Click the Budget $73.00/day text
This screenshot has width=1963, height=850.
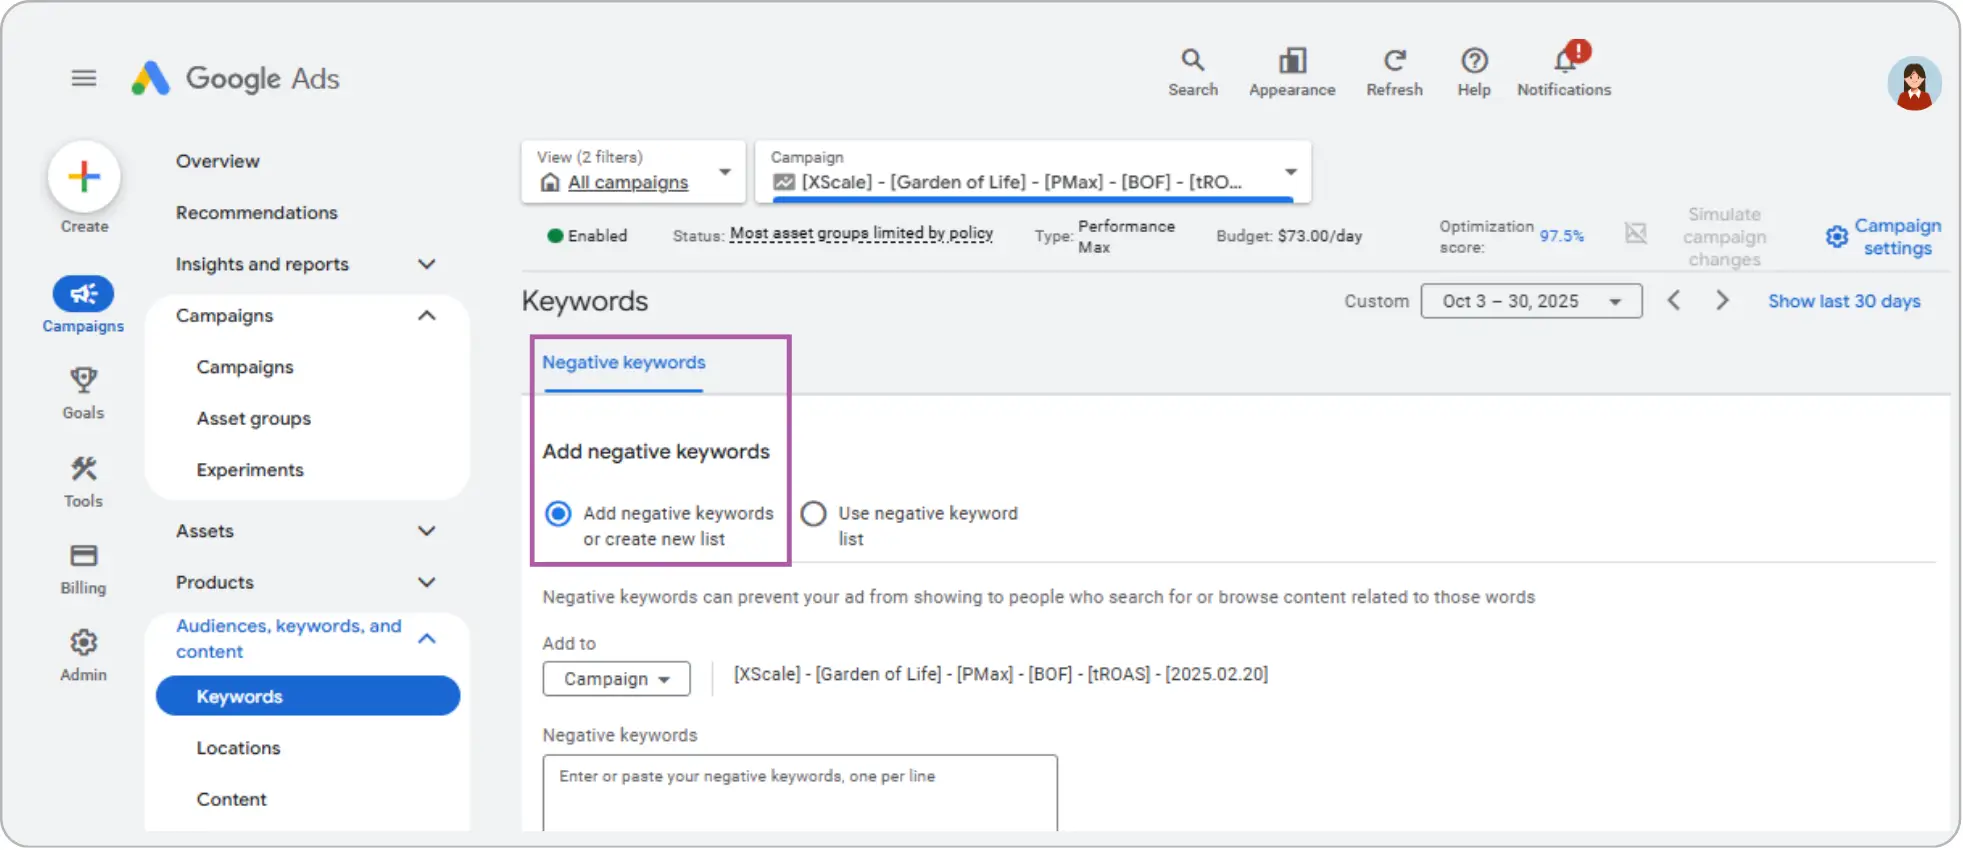[1289, 236]
